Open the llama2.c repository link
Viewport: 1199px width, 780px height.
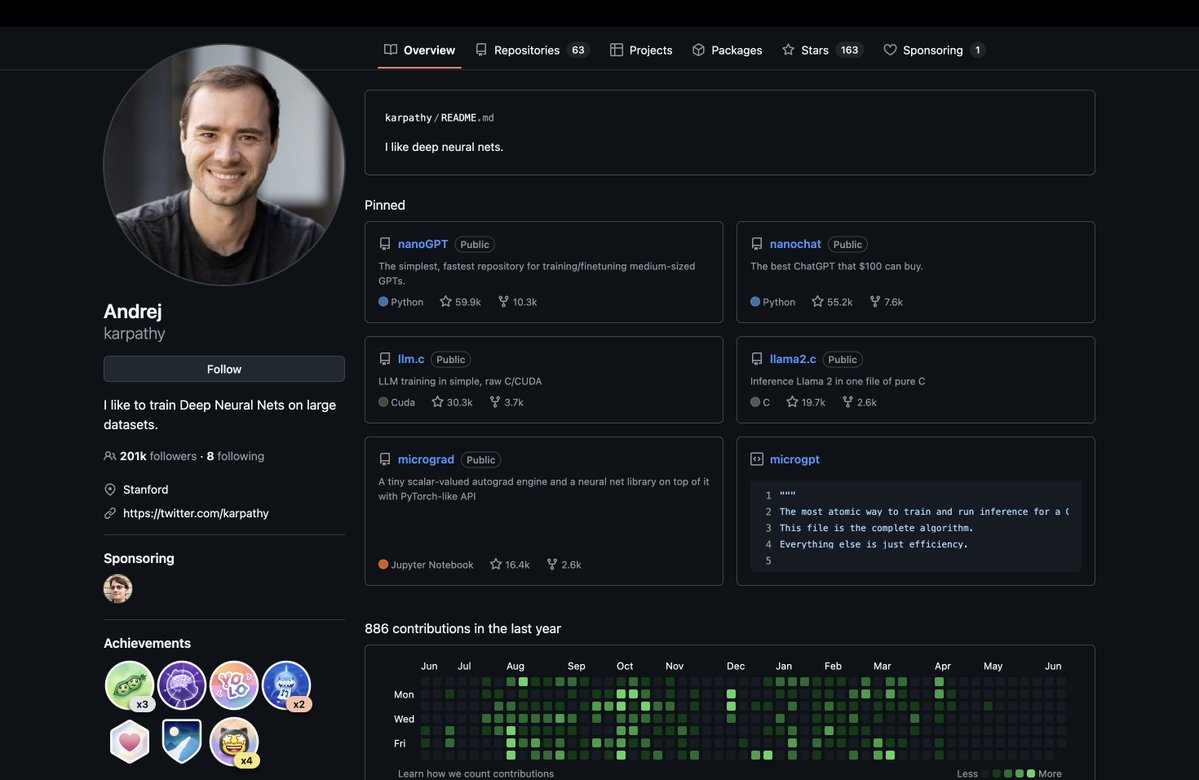tap(792, 359)
